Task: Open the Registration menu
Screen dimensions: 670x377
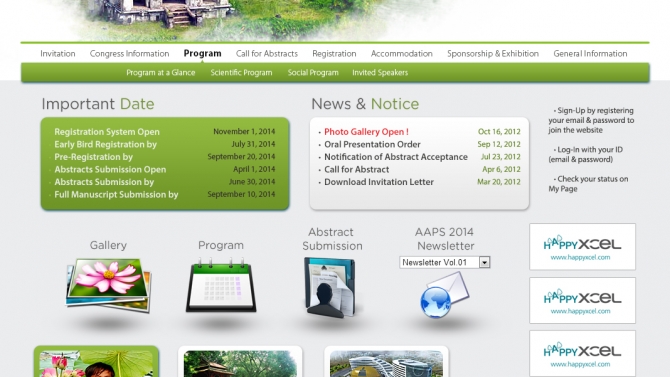Action: [334, 53]
